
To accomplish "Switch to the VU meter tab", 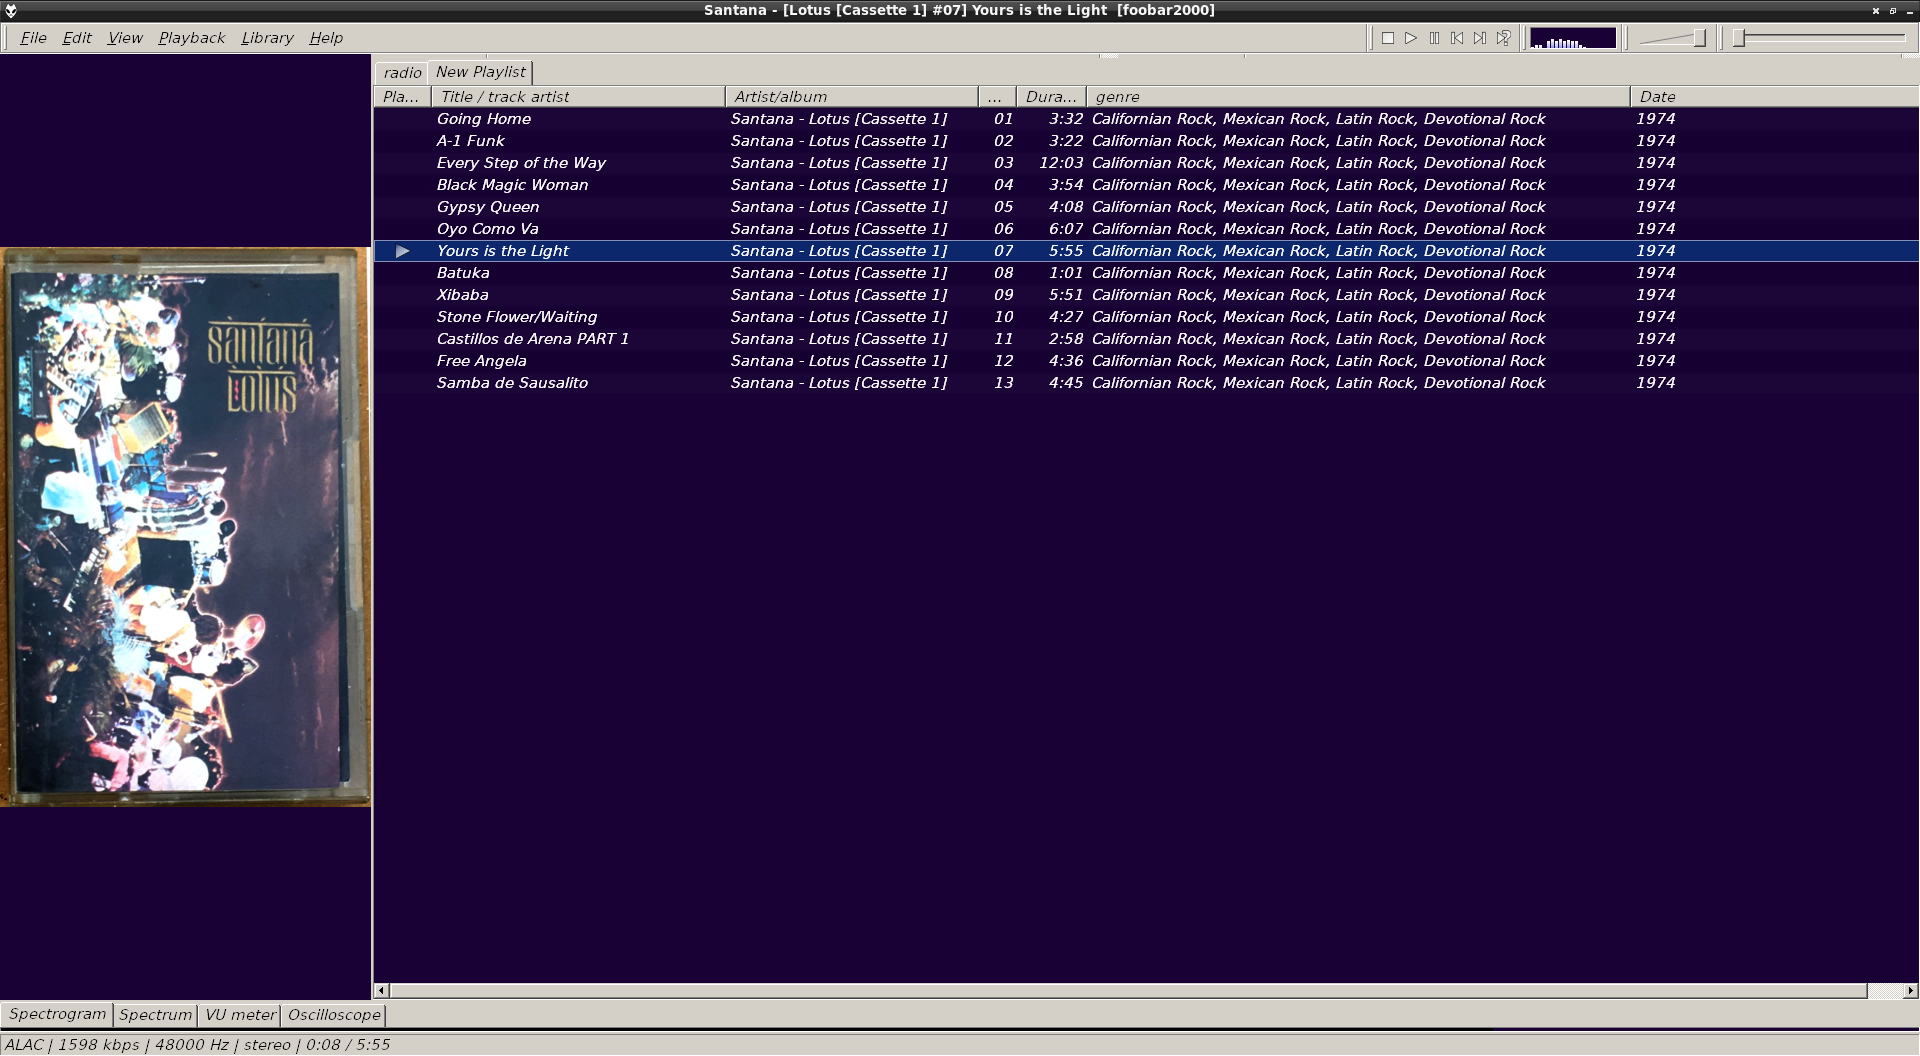I will point(240,1015).
